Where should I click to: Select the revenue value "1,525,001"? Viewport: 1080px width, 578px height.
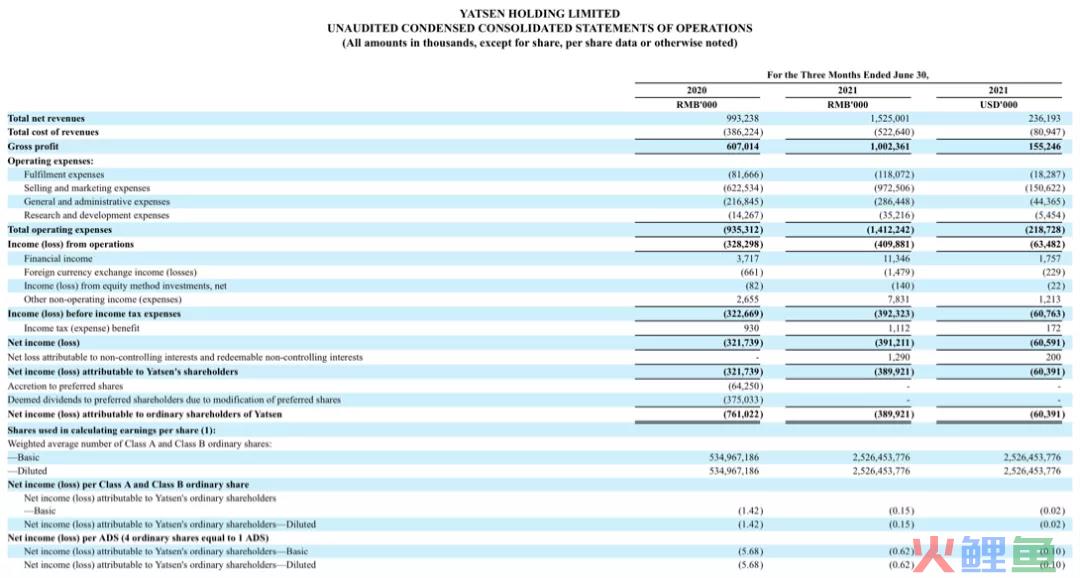[x=890, y=118]
